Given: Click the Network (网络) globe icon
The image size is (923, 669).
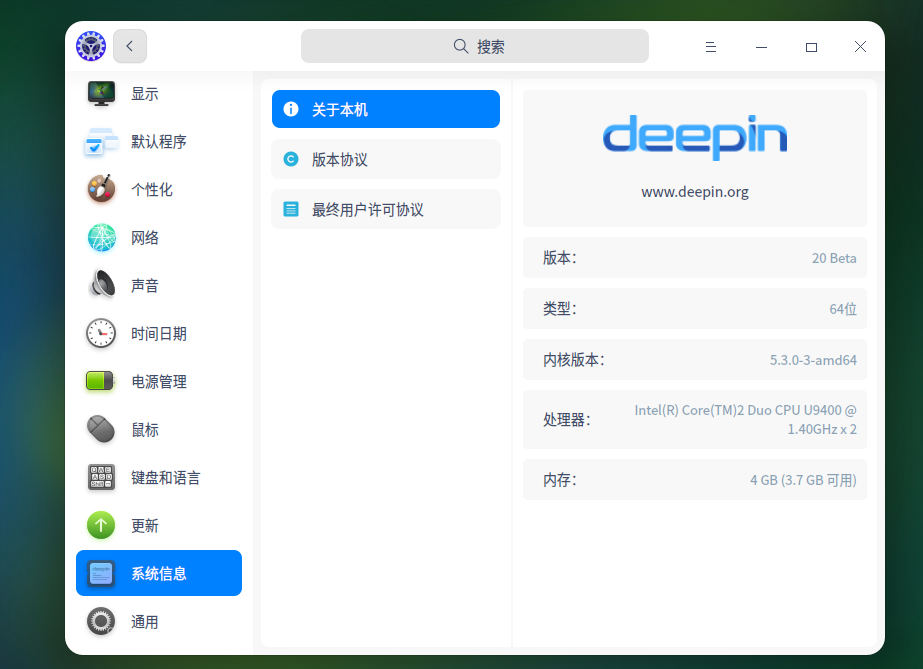Looking at the screenshot, I should pyautogui.click(x=101, y=238).
